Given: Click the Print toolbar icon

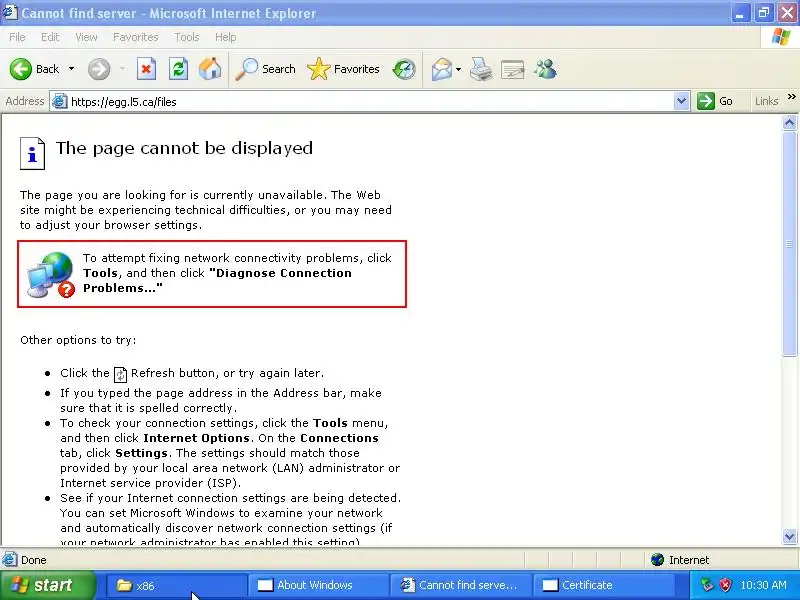Looking at the screenshot, I should (x=481, y=69).
